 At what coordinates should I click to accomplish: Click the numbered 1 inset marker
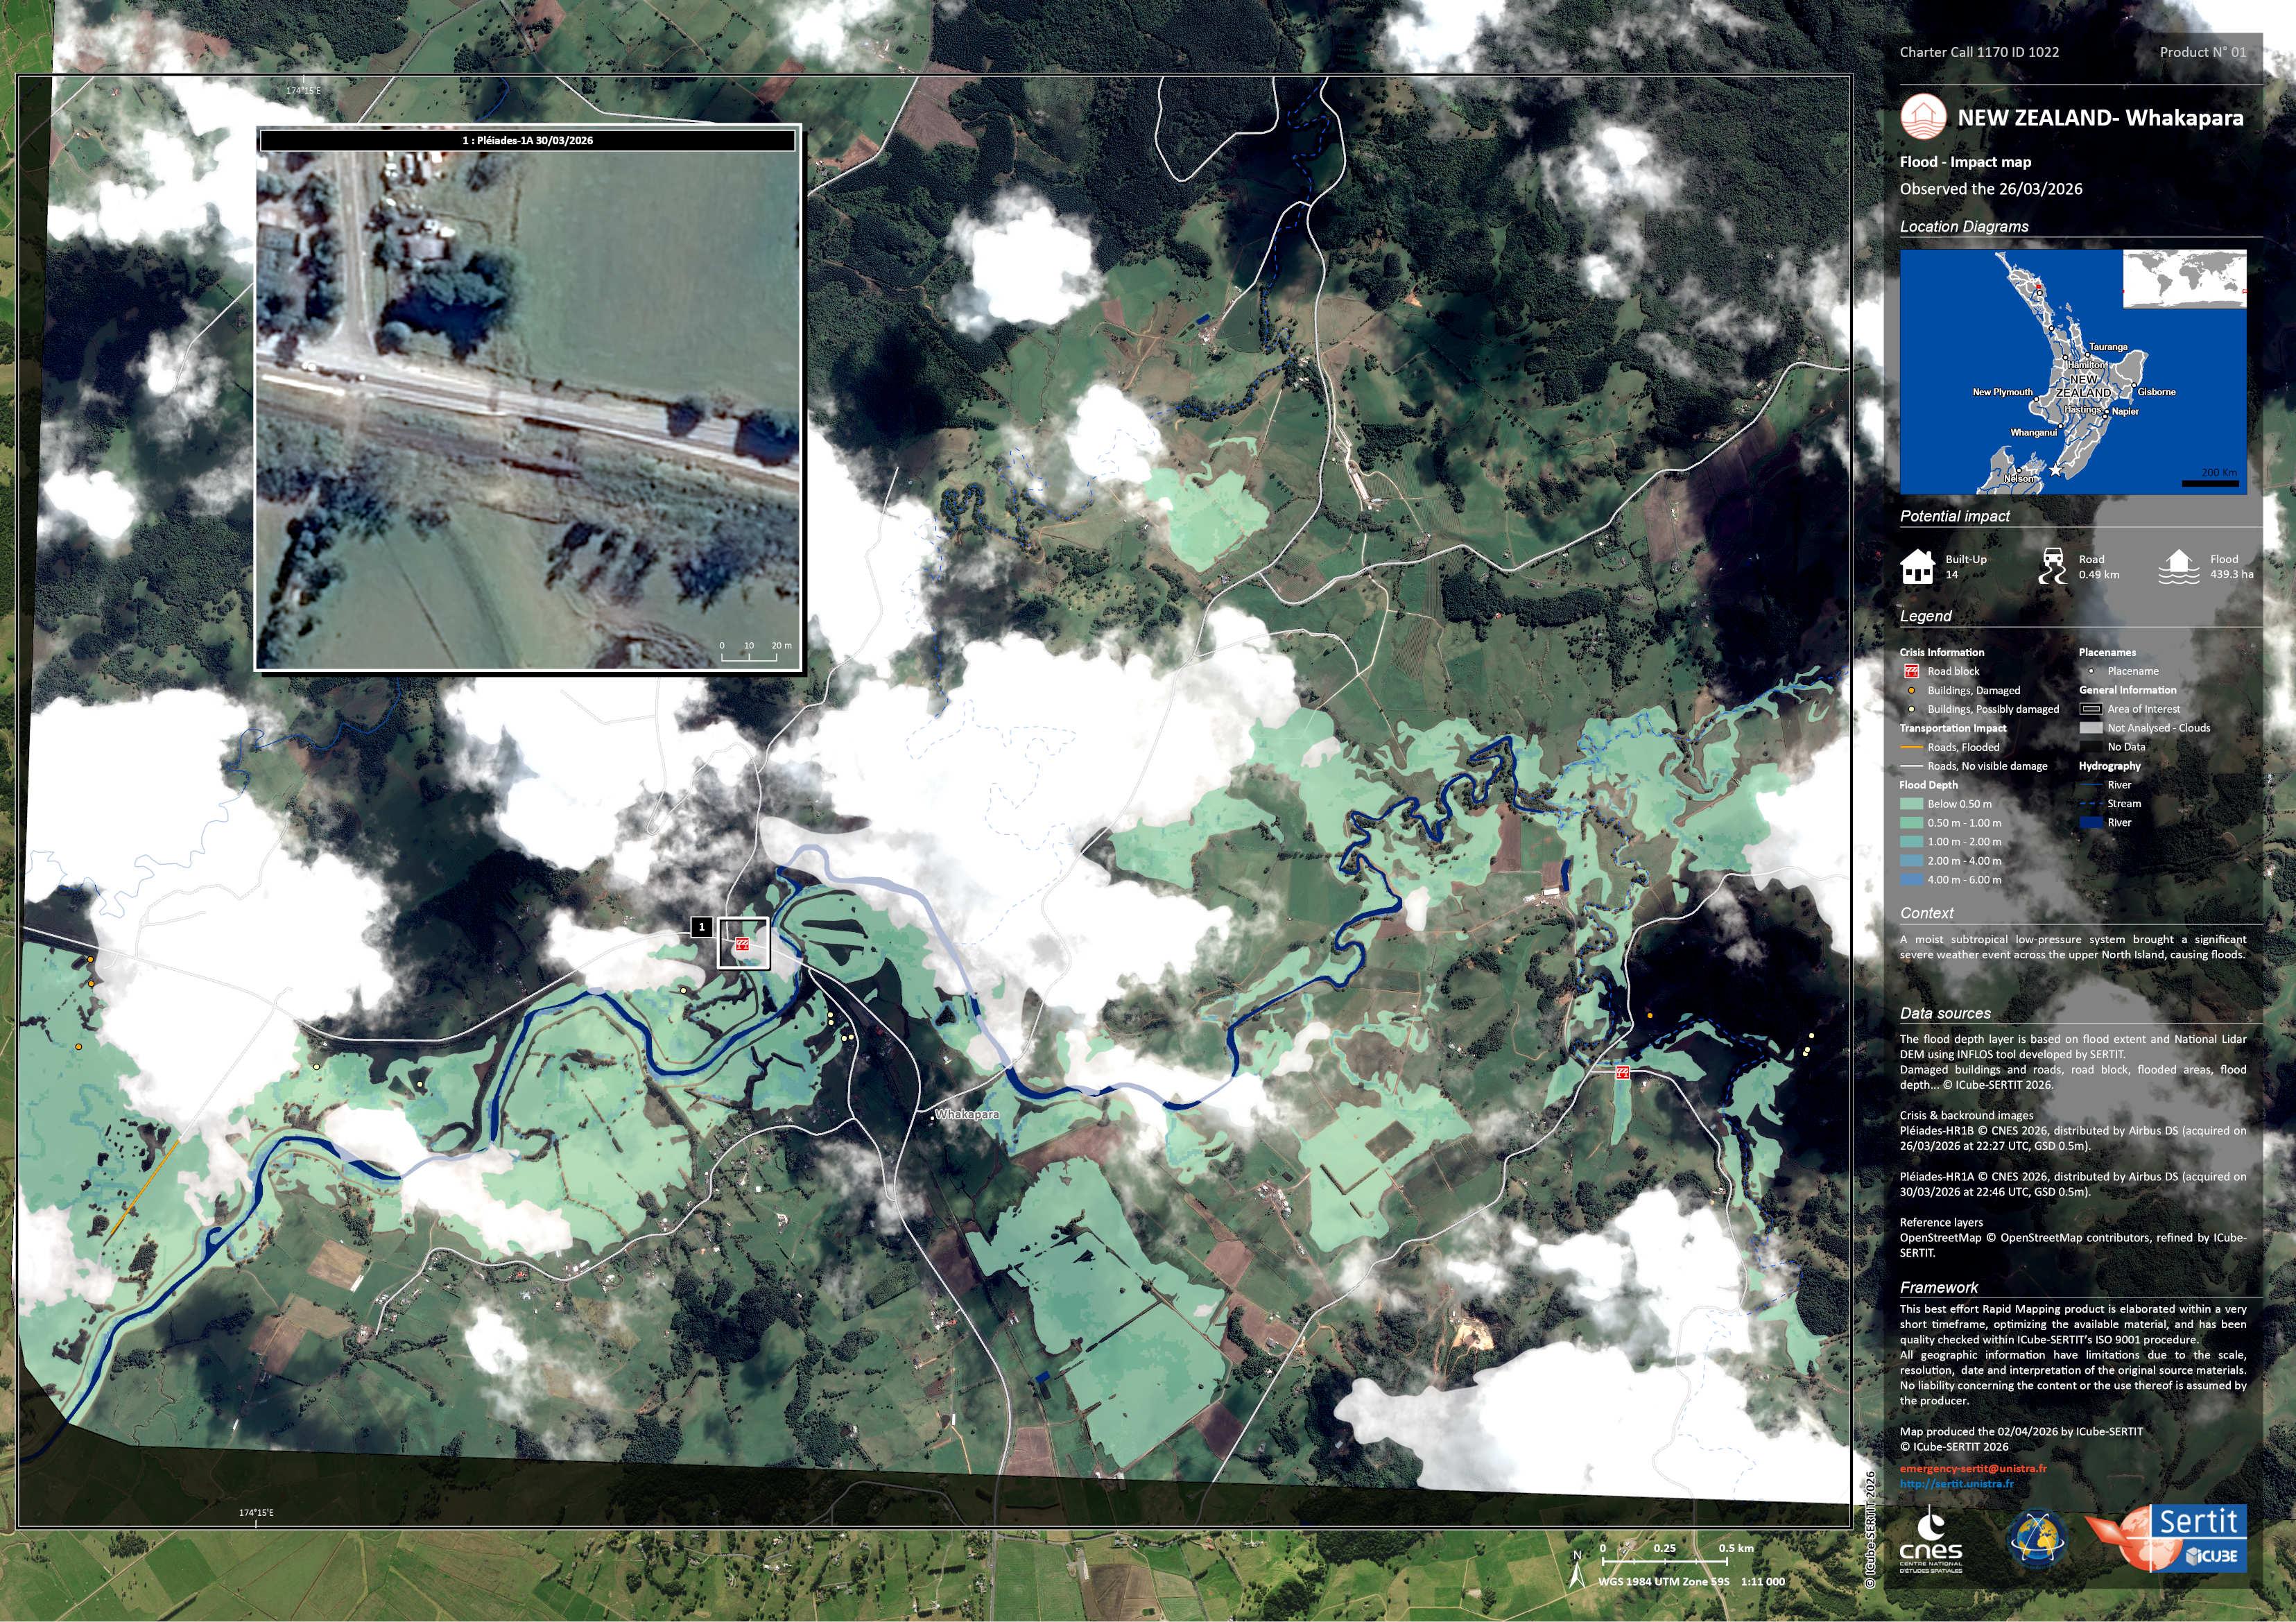702,927
